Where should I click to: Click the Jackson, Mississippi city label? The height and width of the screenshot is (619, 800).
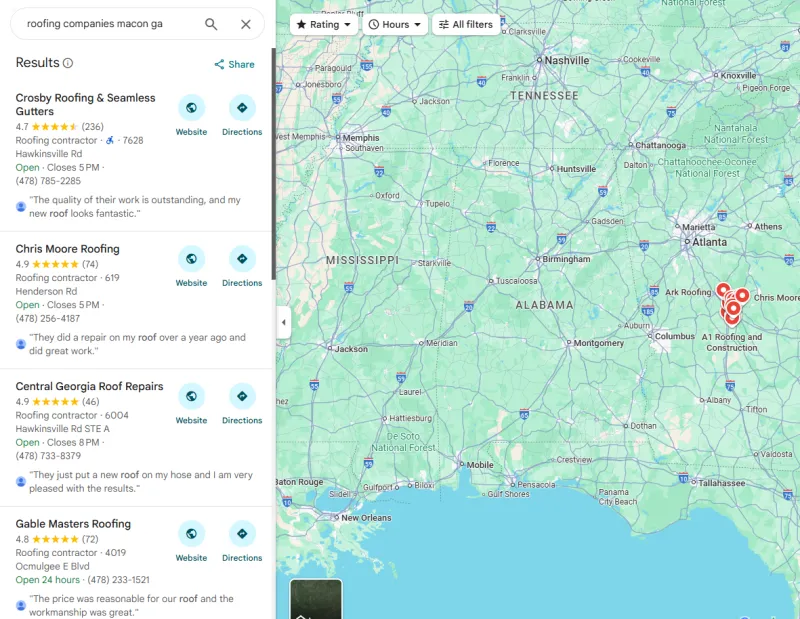pos(351,349)
